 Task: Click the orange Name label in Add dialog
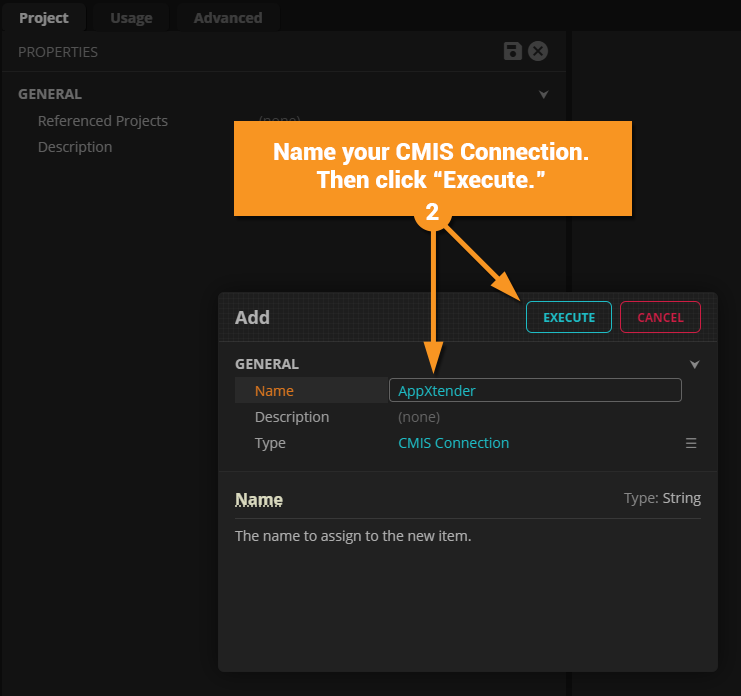(274, 391)
